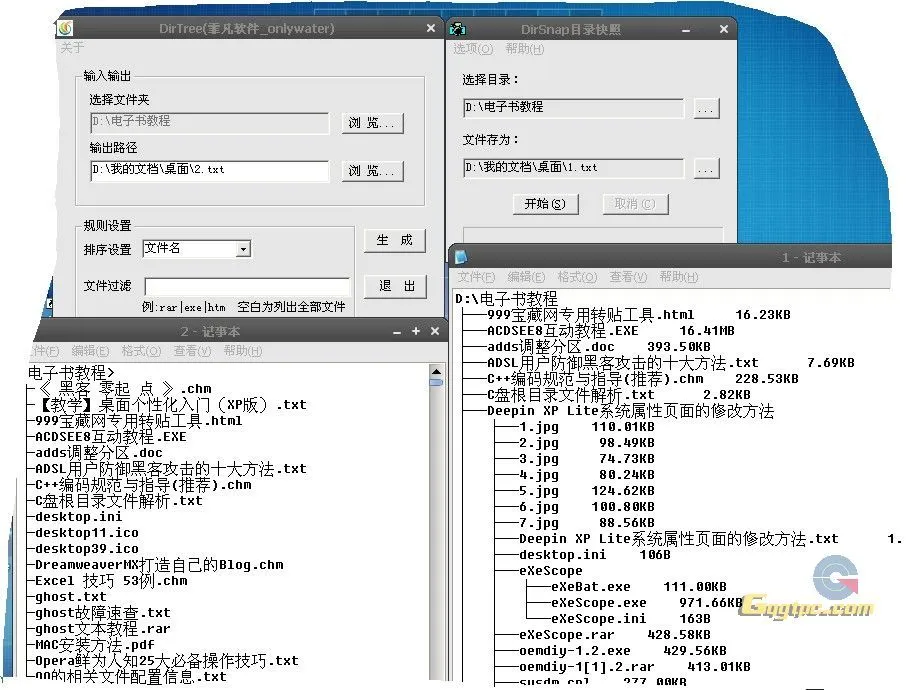The height and width of the screenshot is (690, 906).
Task: Open the 选项(O) menu in DirSnap
Action: pos(476,49)
